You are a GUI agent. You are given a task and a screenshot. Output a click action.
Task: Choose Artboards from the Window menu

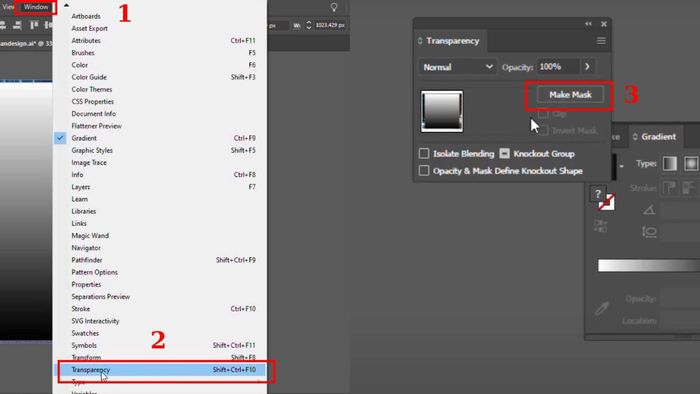coord(161,16)
